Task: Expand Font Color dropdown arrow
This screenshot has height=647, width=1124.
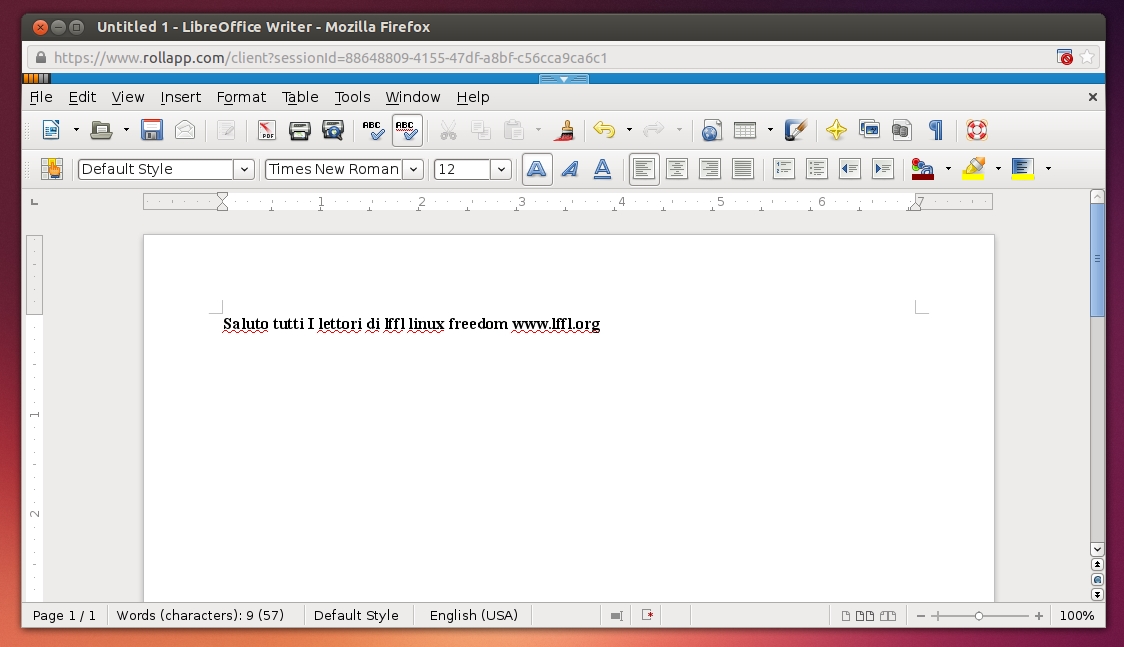Action: point(948,169)
